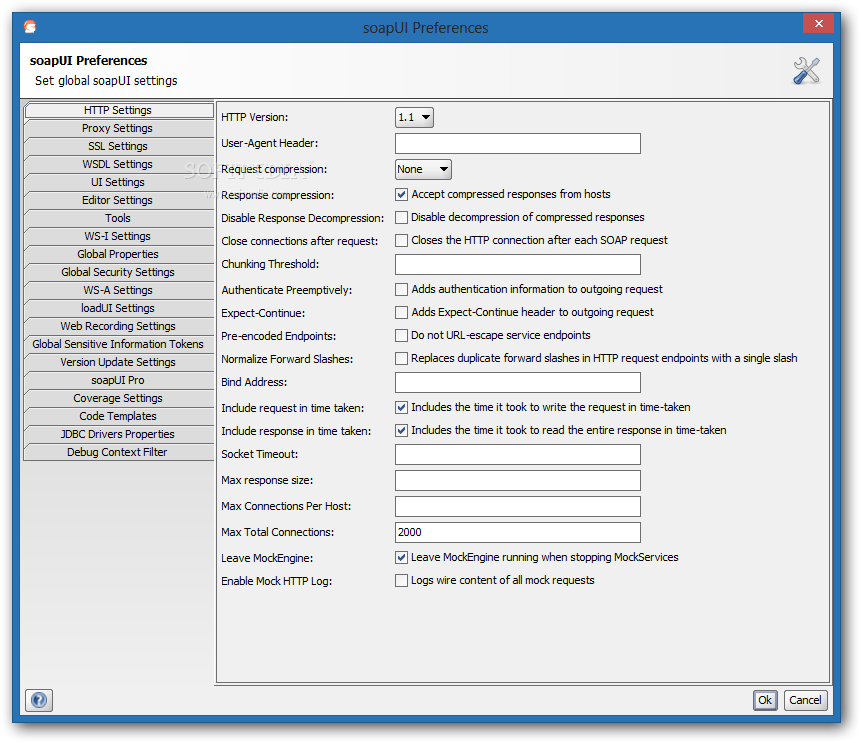Check Closes the HTTP connection after each request
Viewport: 861px width, 743px height.
401,241
